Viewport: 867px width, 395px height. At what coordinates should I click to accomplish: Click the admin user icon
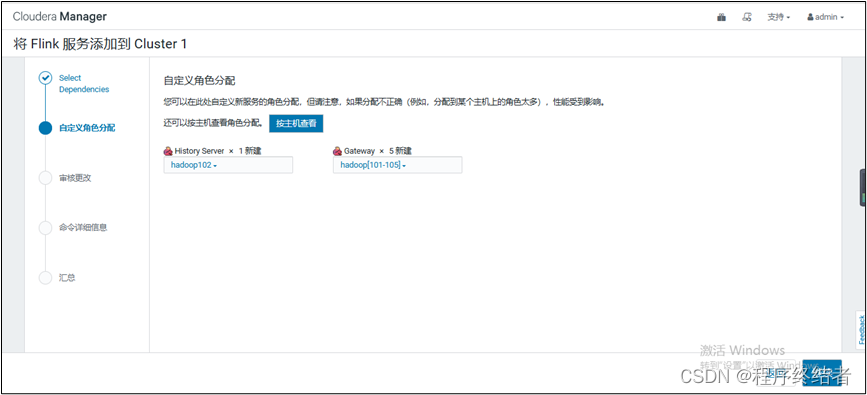click(810, 17)
